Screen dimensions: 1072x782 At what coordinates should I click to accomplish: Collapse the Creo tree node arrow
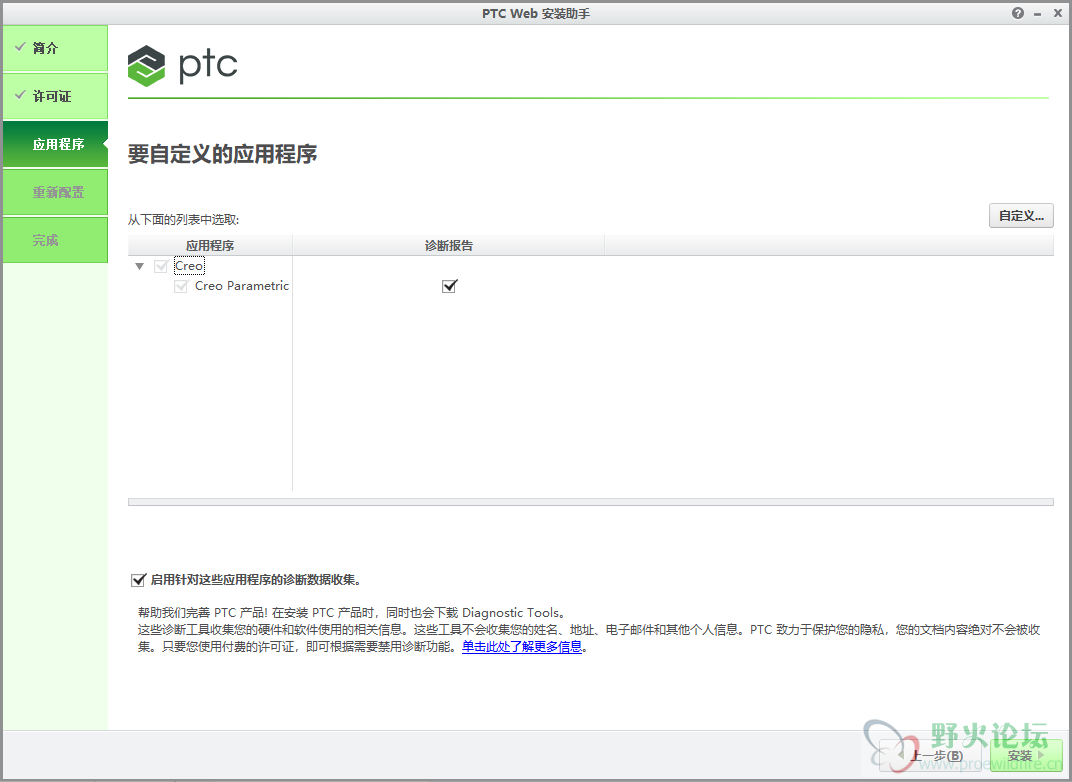pos(139,266)
